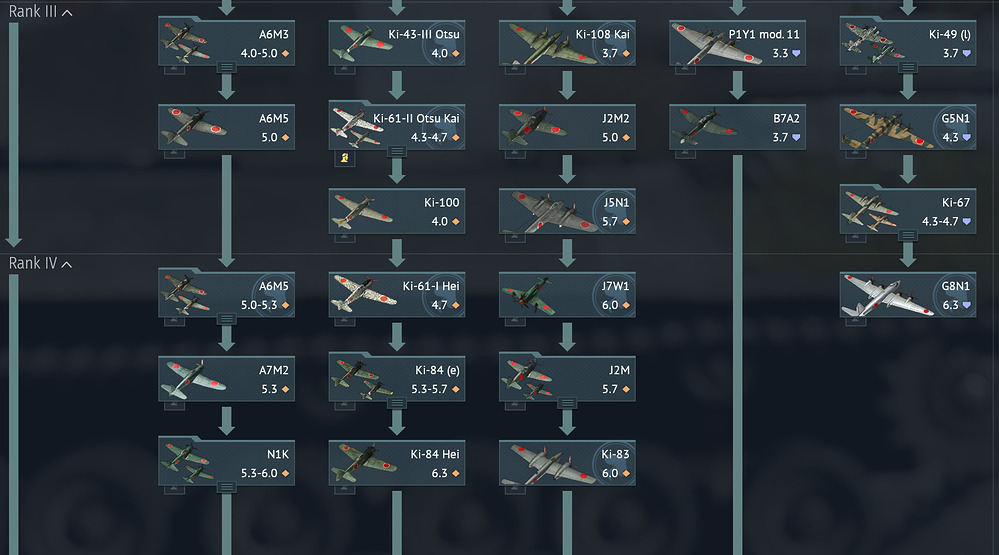The width and height of the screenshot is (999, 555).
Task: Select the camouflaged G5N1 bomber icon
Action: 886,127
